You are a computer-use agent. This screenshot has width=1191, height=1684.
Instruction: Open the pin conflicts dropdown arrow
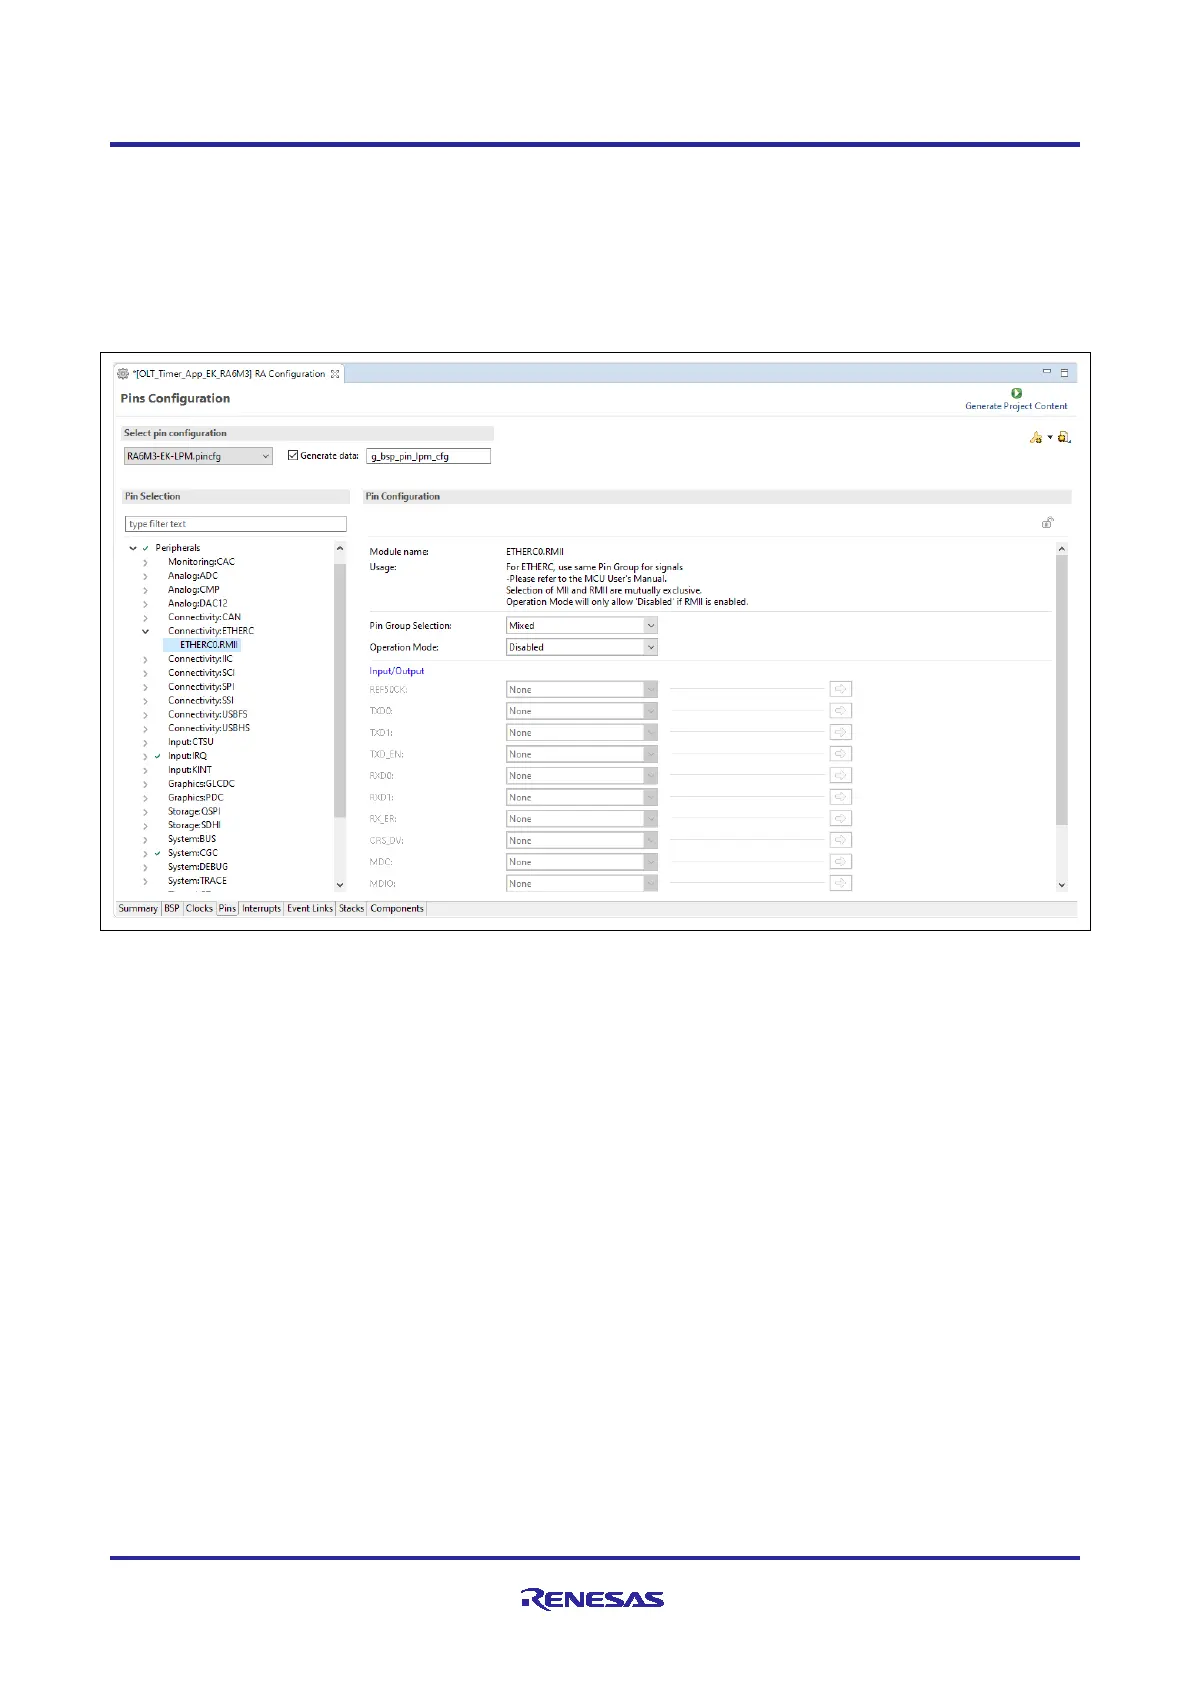[x=1050, y=437]
